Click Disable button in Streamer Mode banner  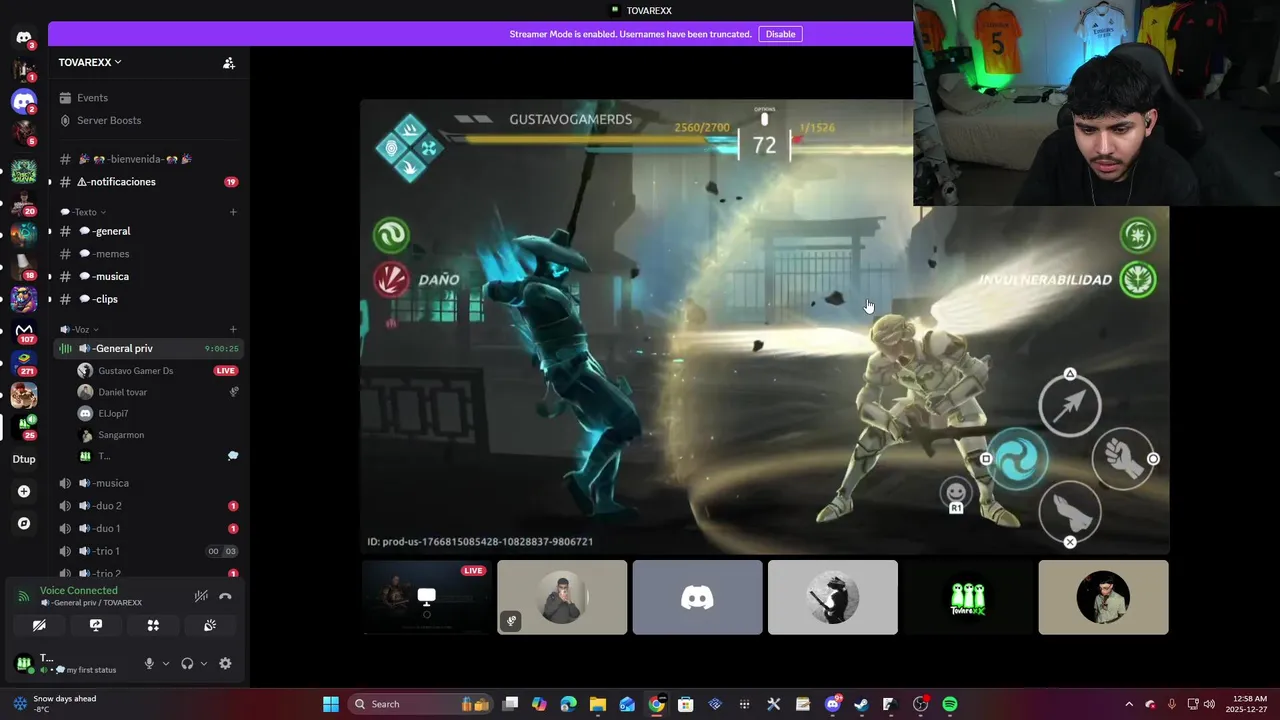click(780, 34)
